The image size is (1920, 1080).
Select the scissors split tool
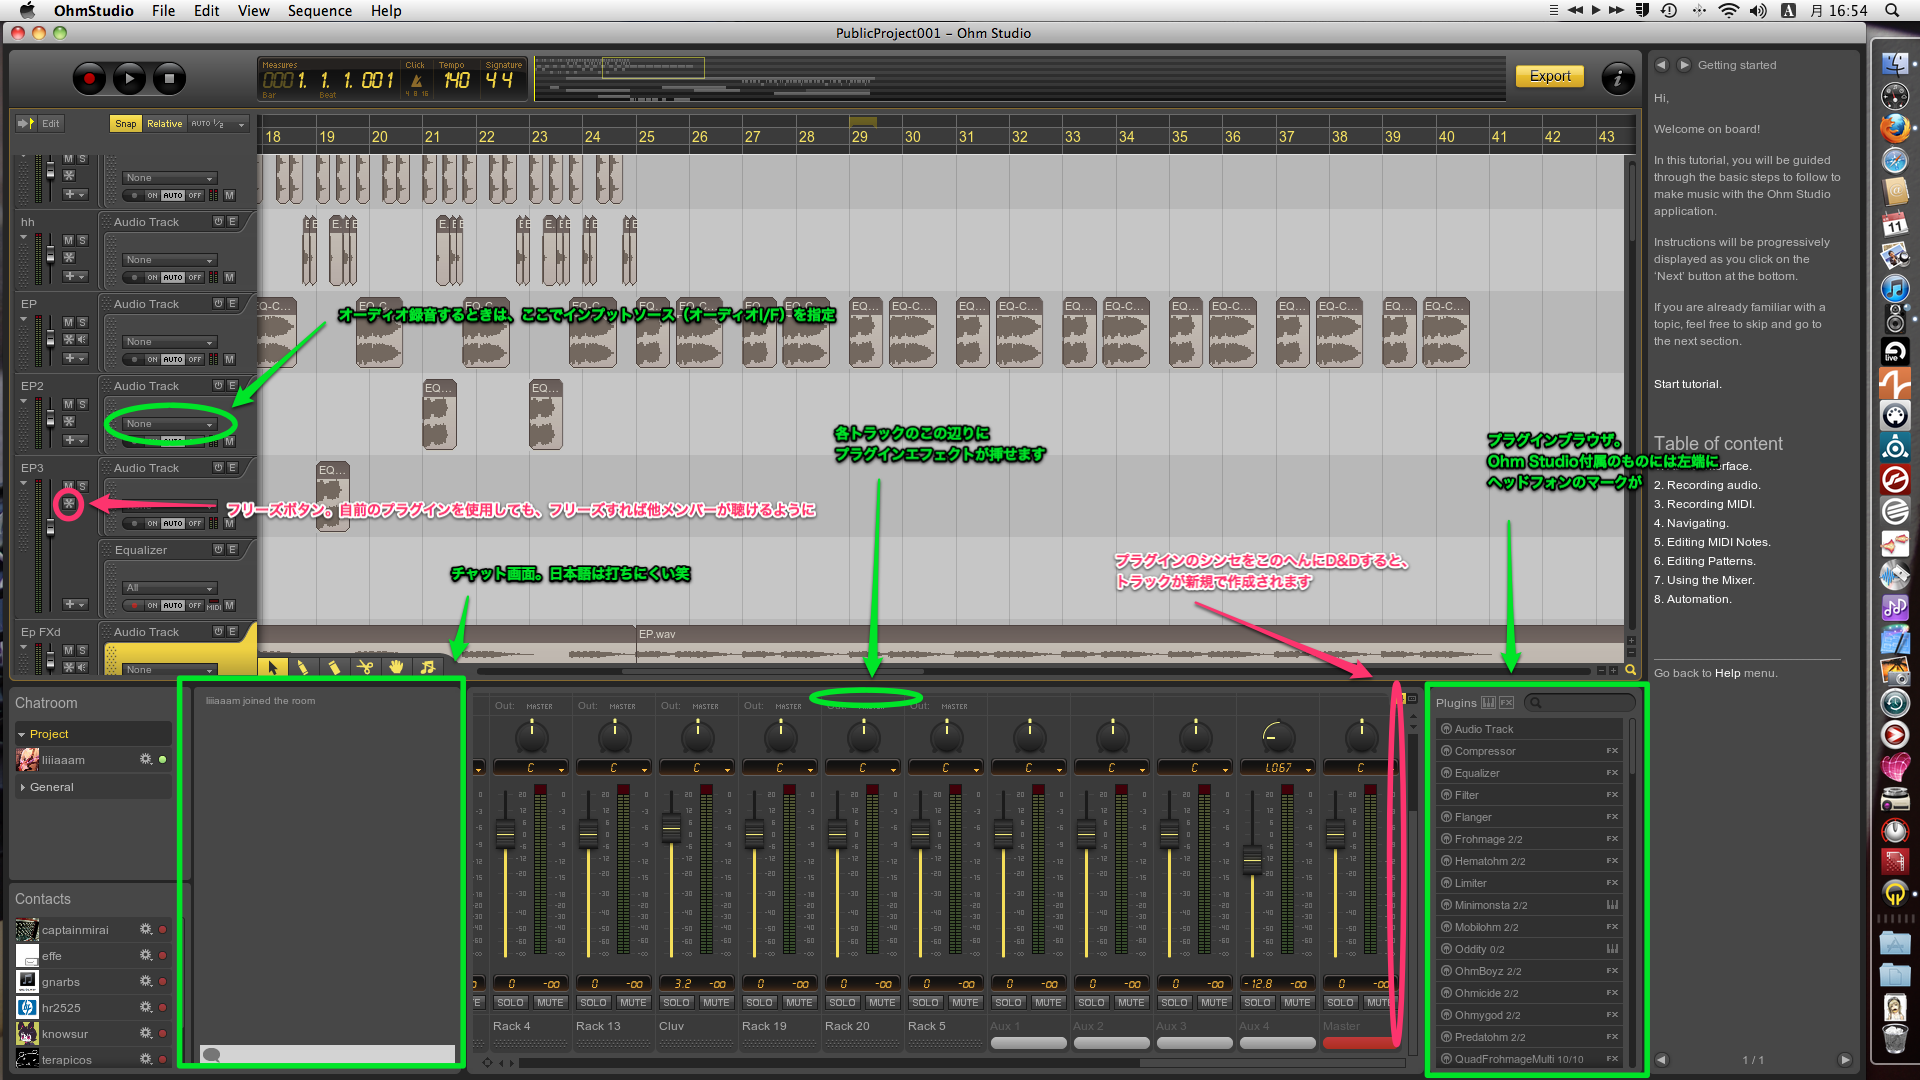(x=365, y=667)
